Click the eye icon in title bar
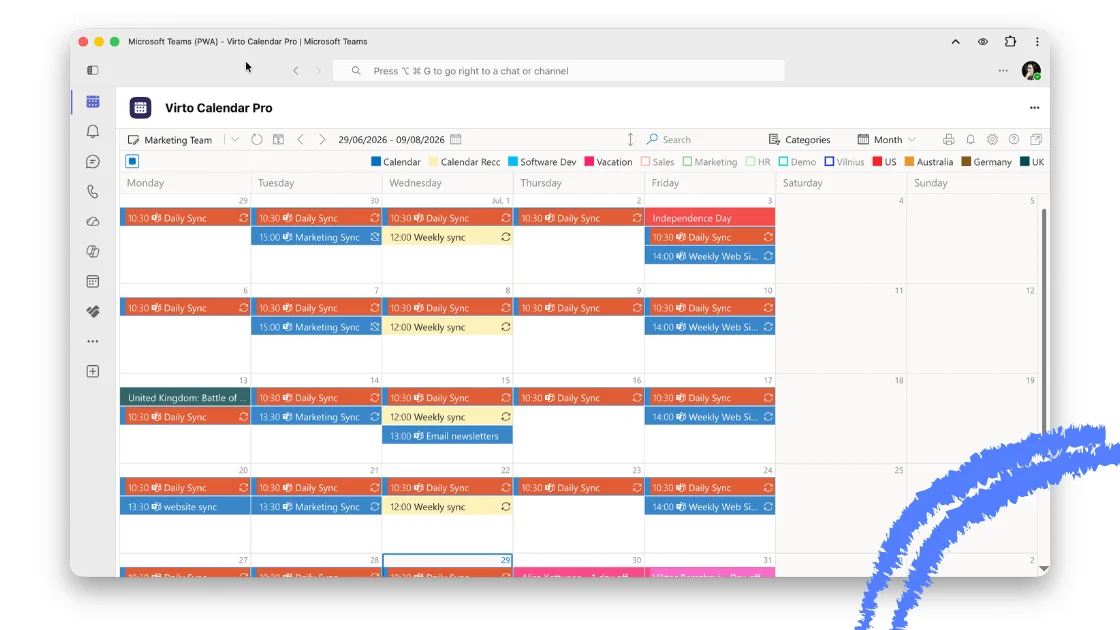Viewport: 1120px width, 630px height. coord(983,41)
